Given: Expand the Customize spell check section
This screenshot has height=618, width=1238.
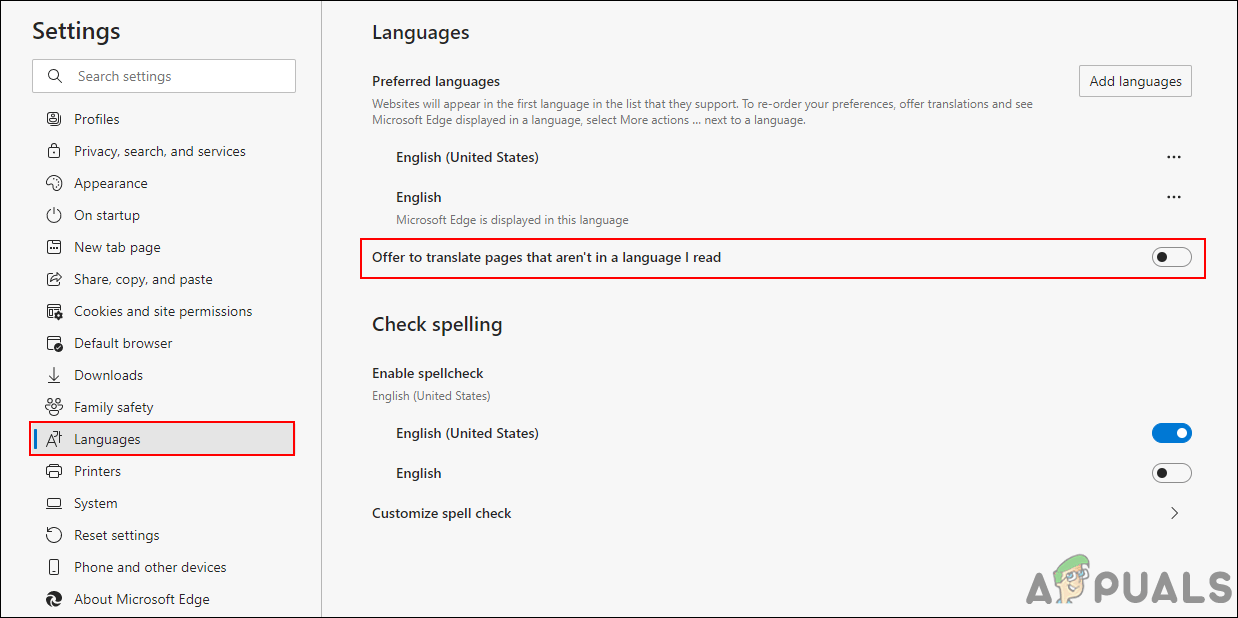Looking at the screenshot, I should click(1175, 512).
